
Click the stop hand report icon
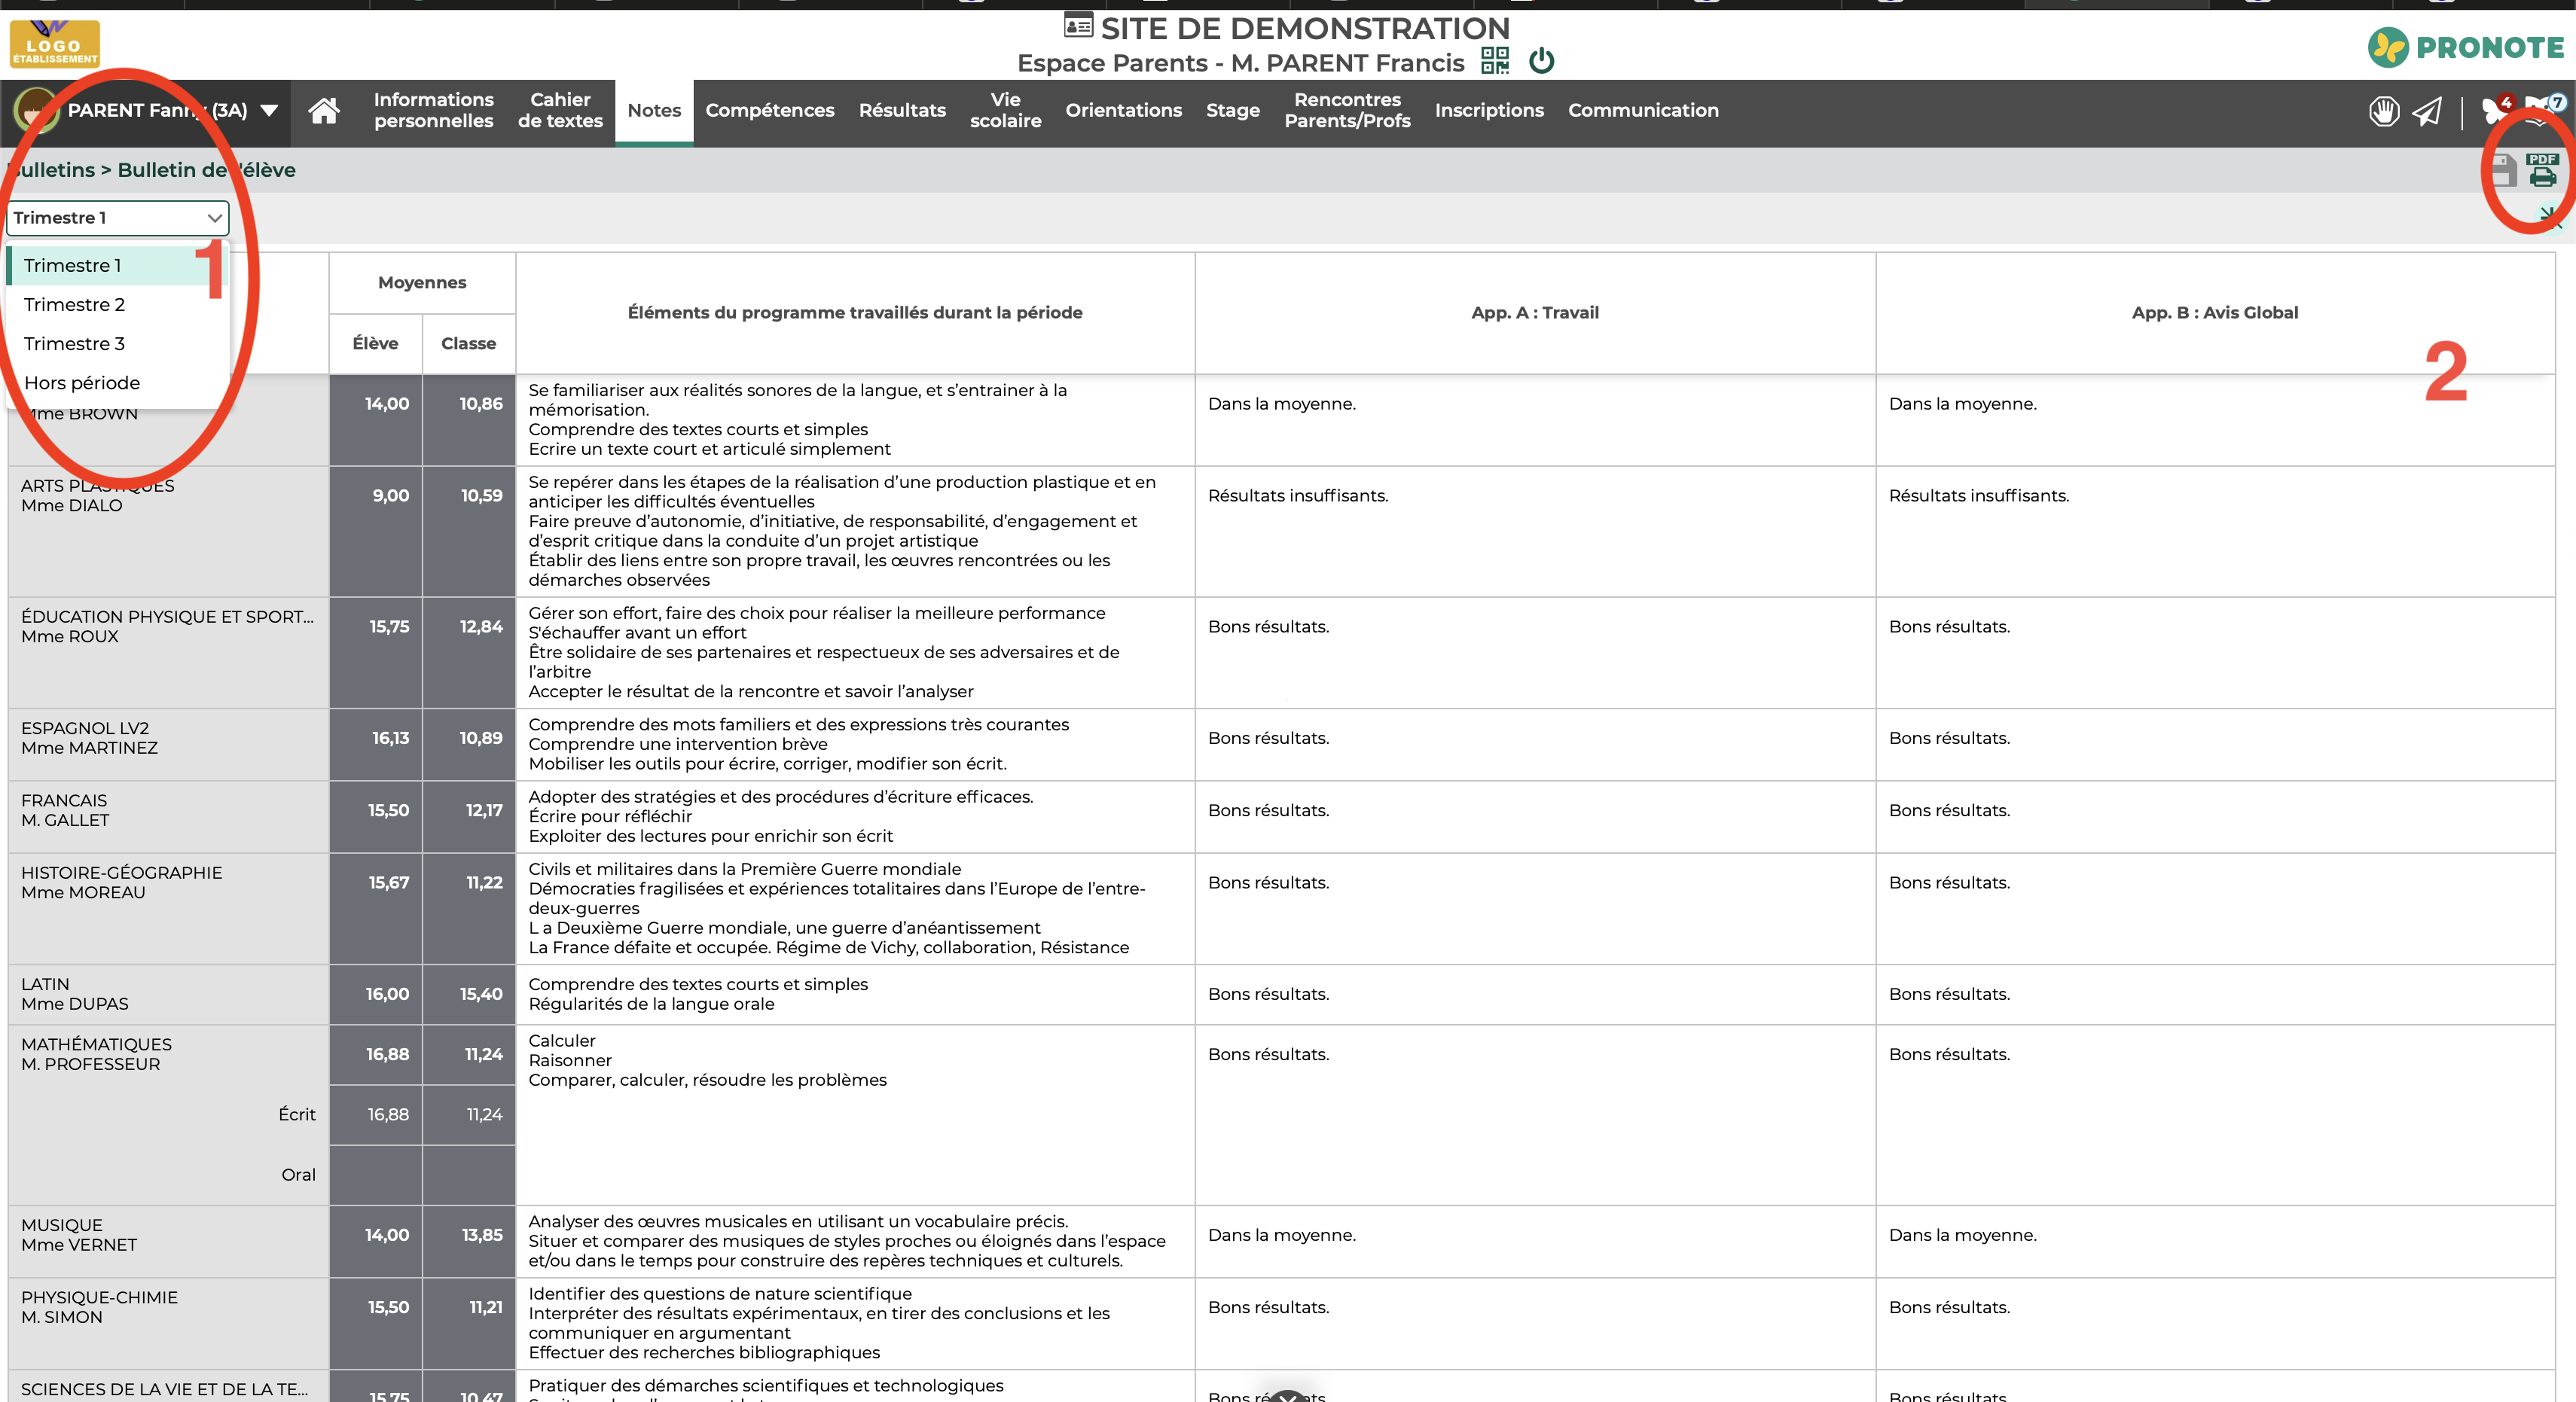click(x=2384, y=111)
